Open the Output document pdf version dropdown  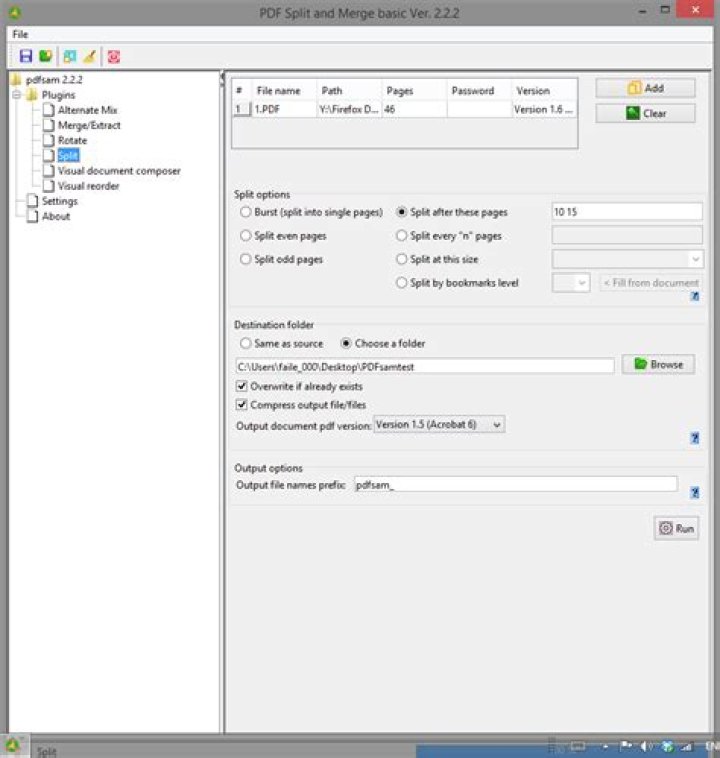(439, 424)
